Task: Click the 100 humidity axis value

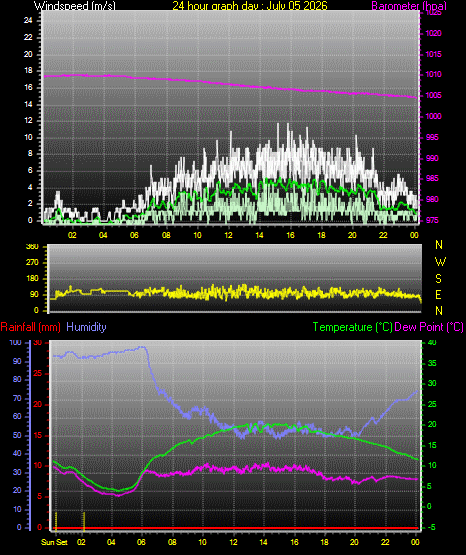Action: pyautogui.click(x=15, y=342)
